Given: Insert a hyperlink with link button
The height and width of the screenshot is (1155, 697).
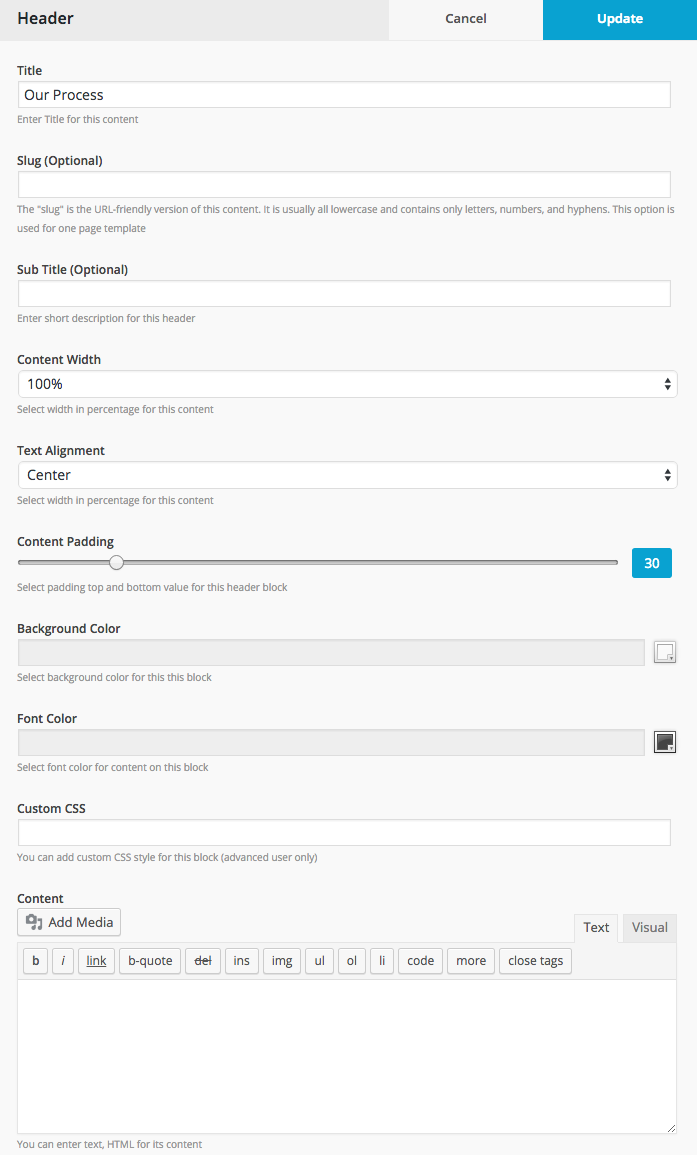Looking at the screenshot, I should coord(96,961).
